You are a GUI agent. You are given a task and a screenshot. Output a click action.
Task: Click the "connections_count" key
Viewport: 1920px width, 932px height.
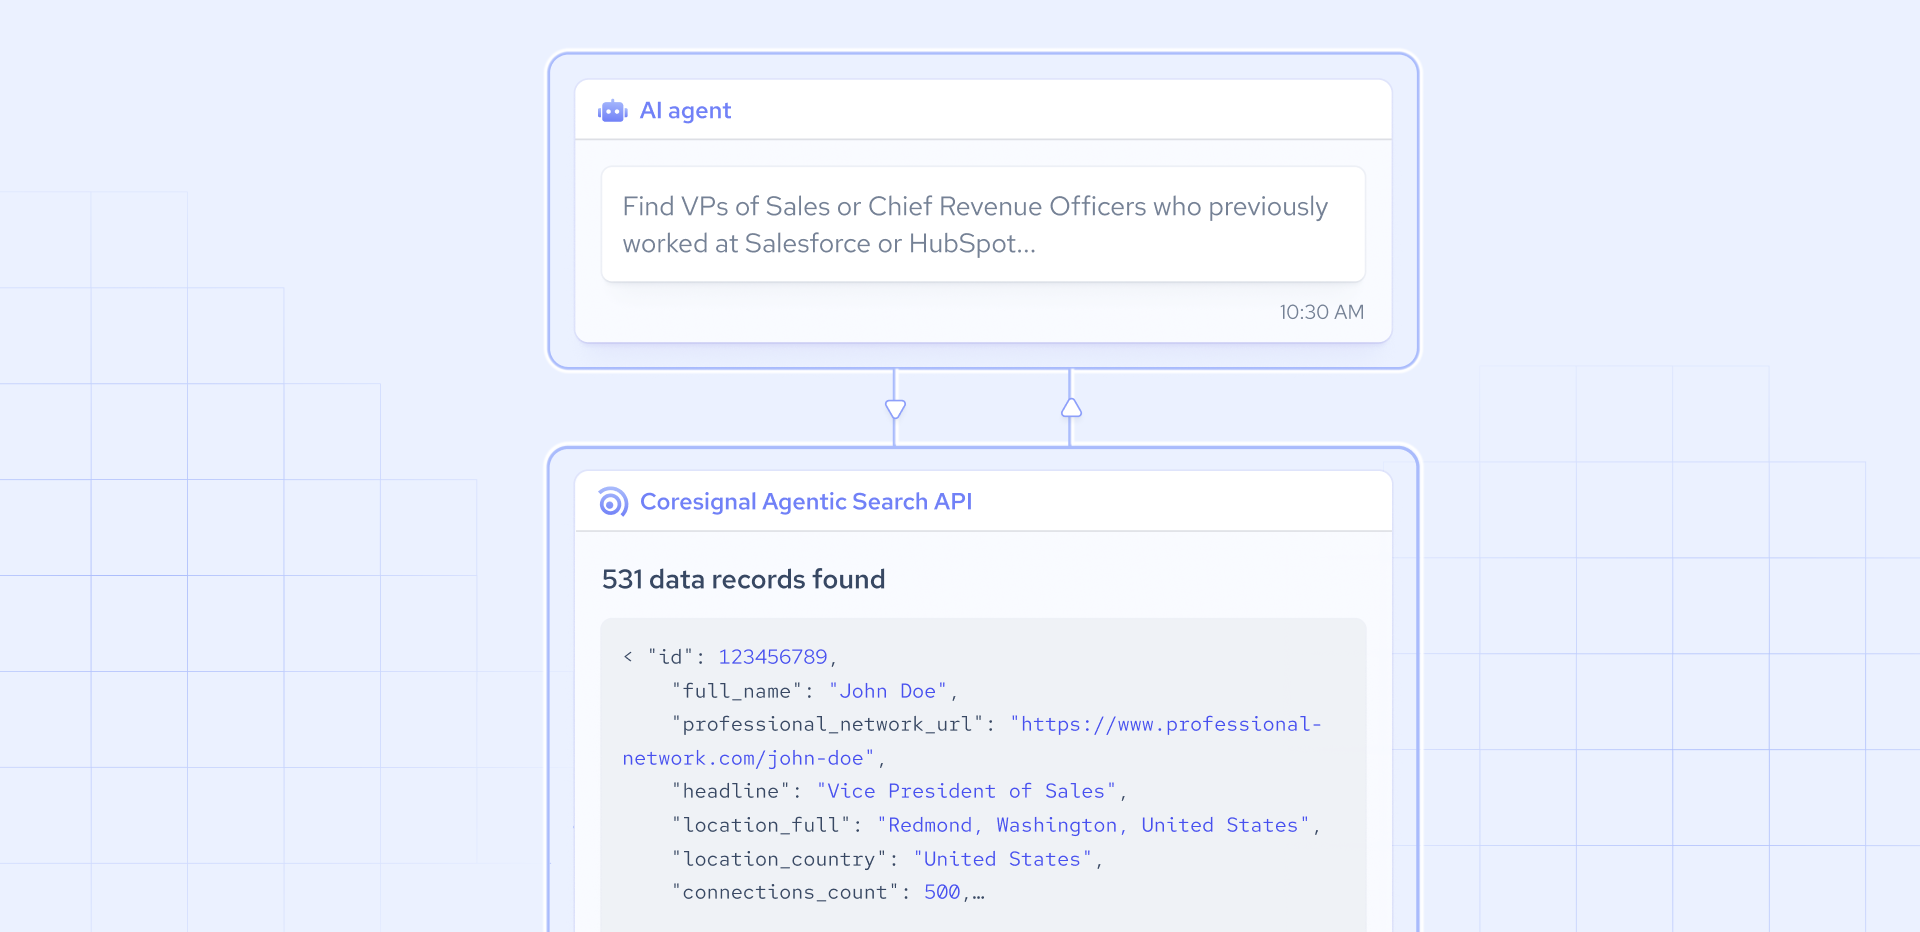coord(785,892)
